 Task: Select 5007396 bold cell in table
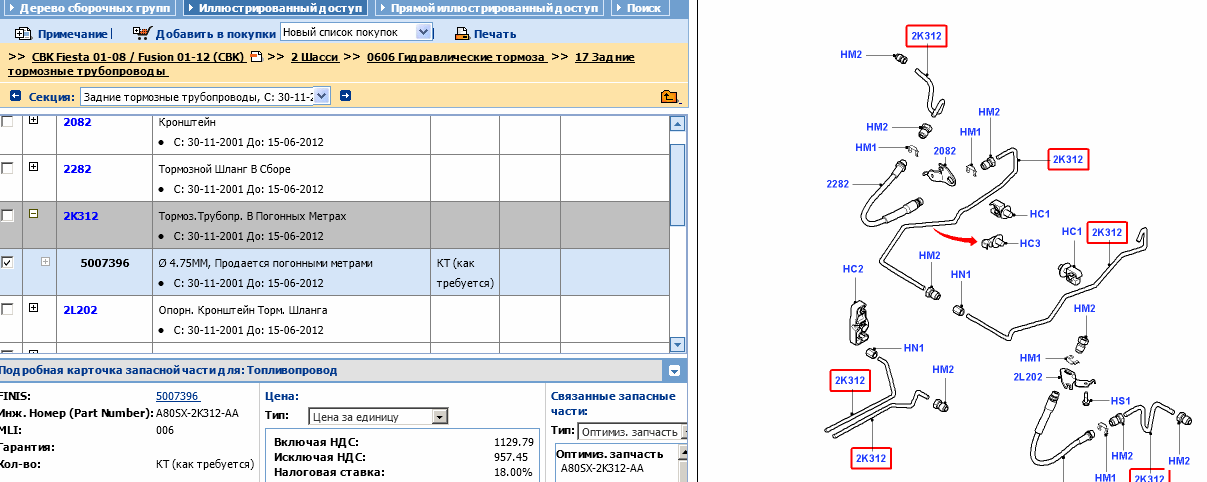pos(105,263)
